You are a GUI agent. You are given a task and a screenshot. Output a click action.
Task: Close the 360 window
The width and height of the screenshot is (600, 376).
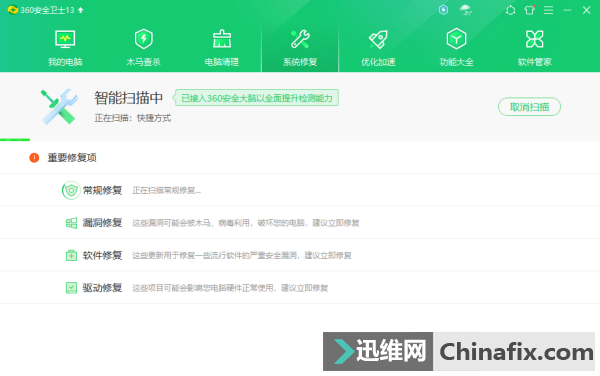586,10
